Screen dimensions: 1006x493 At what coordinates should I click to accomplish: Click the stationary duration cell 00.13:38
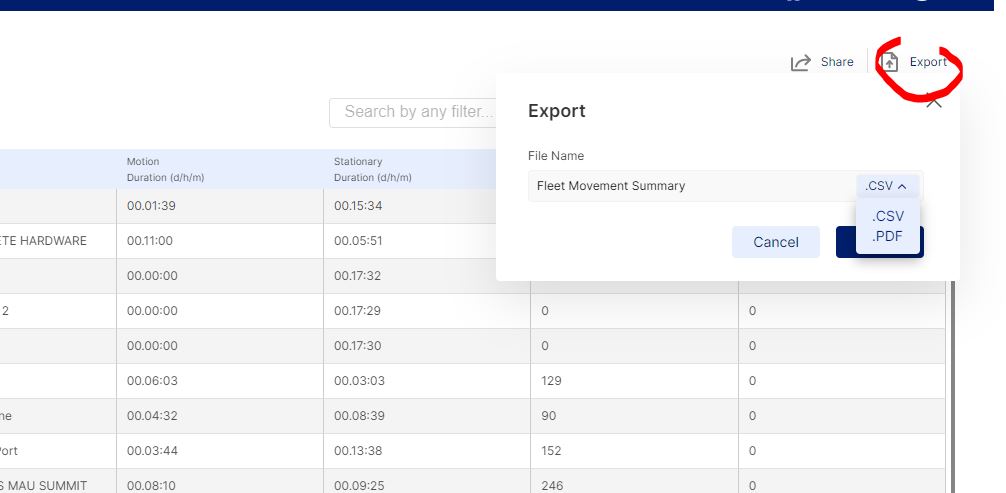(x=359, y=451)
